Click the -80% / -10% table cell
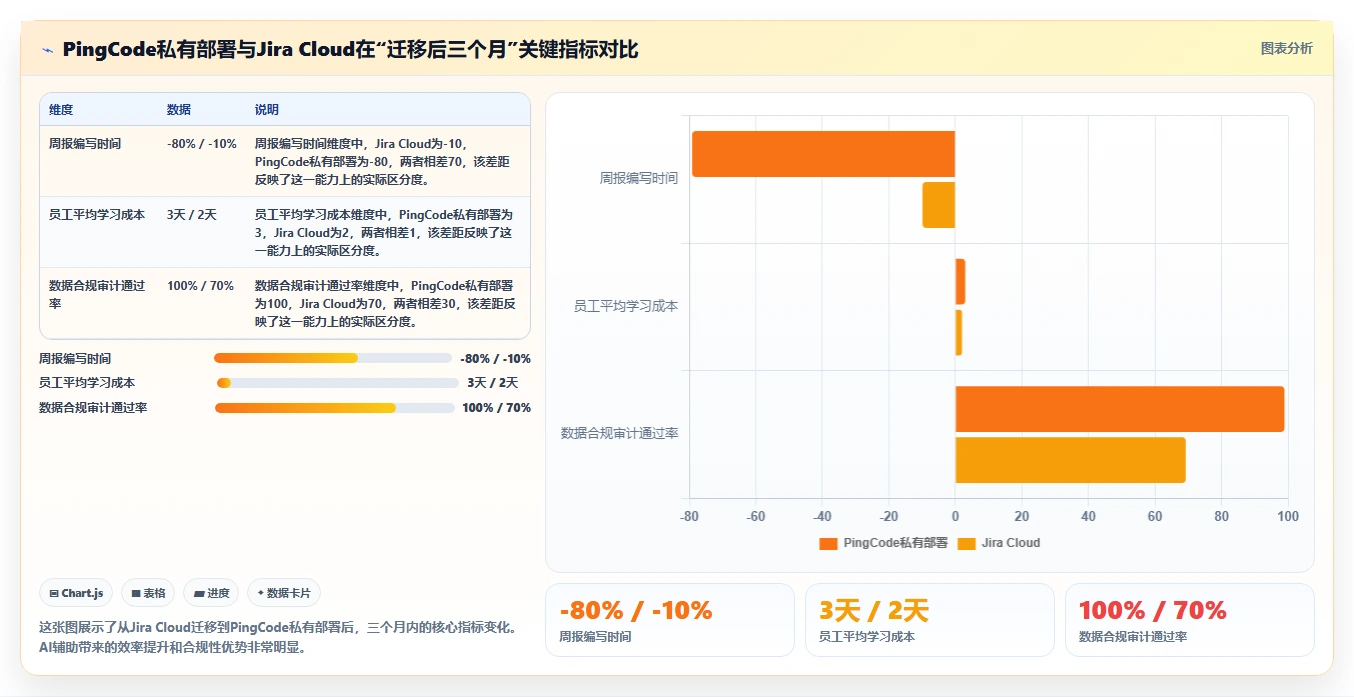 (x=202, y=144)
